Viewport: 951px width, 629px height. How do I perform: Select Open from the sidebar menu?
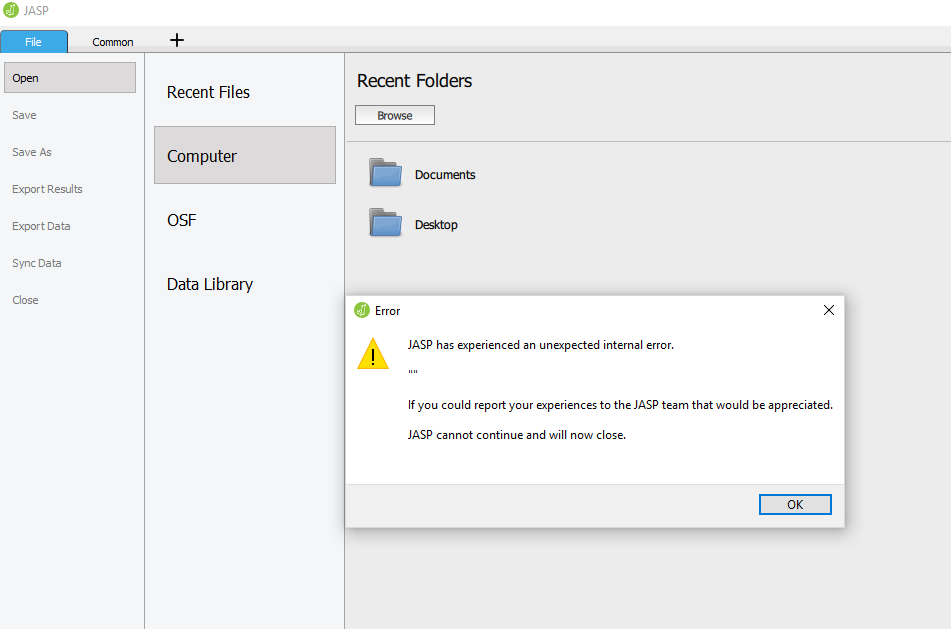point(25,77)
